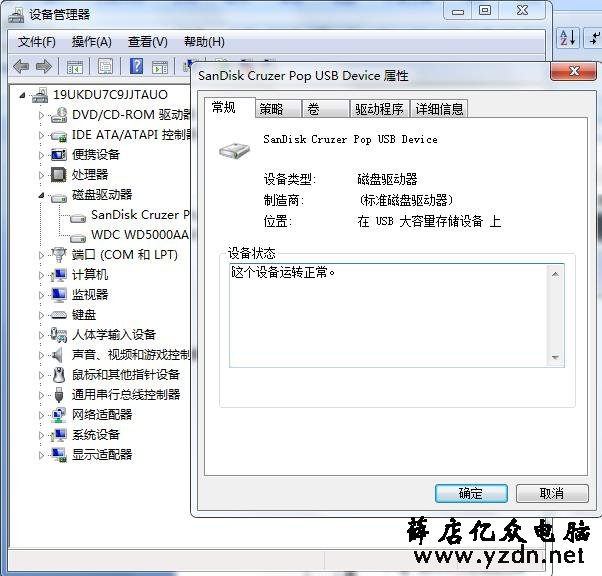Collapse the 19UKDU7C9JJTAUO root node
This screenshot has width=602, height=576.
click(x=22, y=95)
